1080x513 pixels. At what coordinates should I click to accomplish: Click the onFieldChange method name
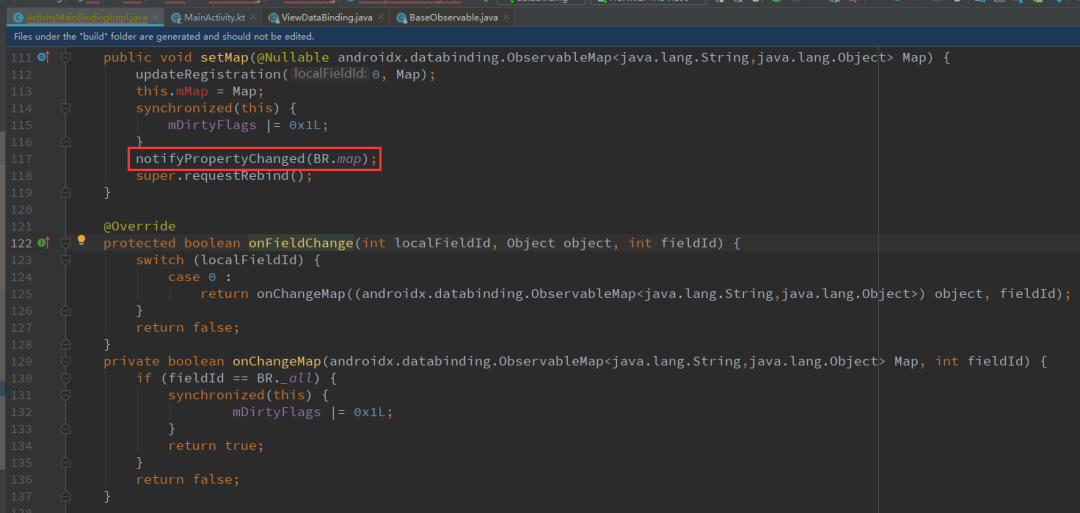[x=301, y=243]
